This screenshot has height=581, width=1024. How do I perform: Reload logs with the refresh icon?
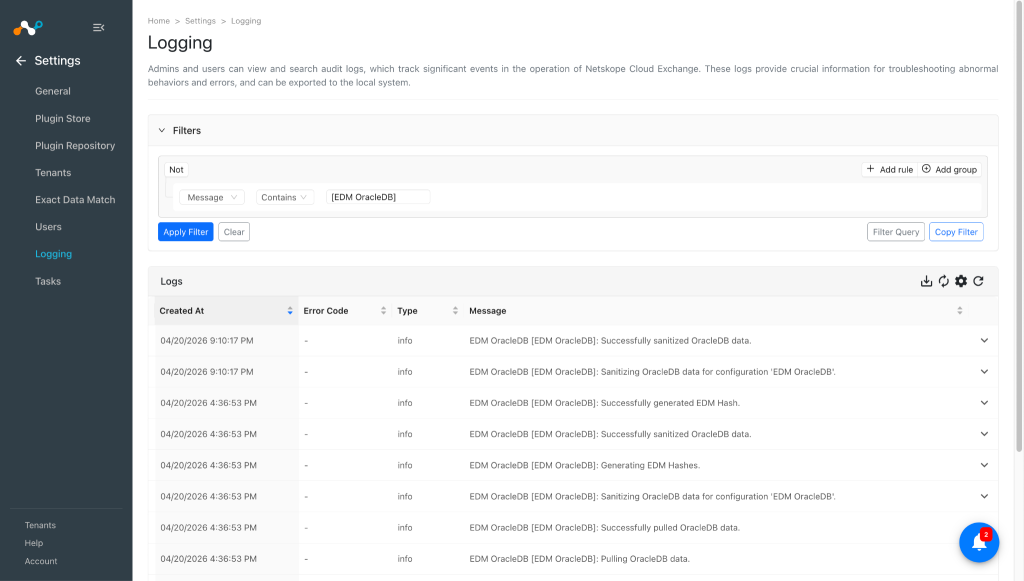978,281
